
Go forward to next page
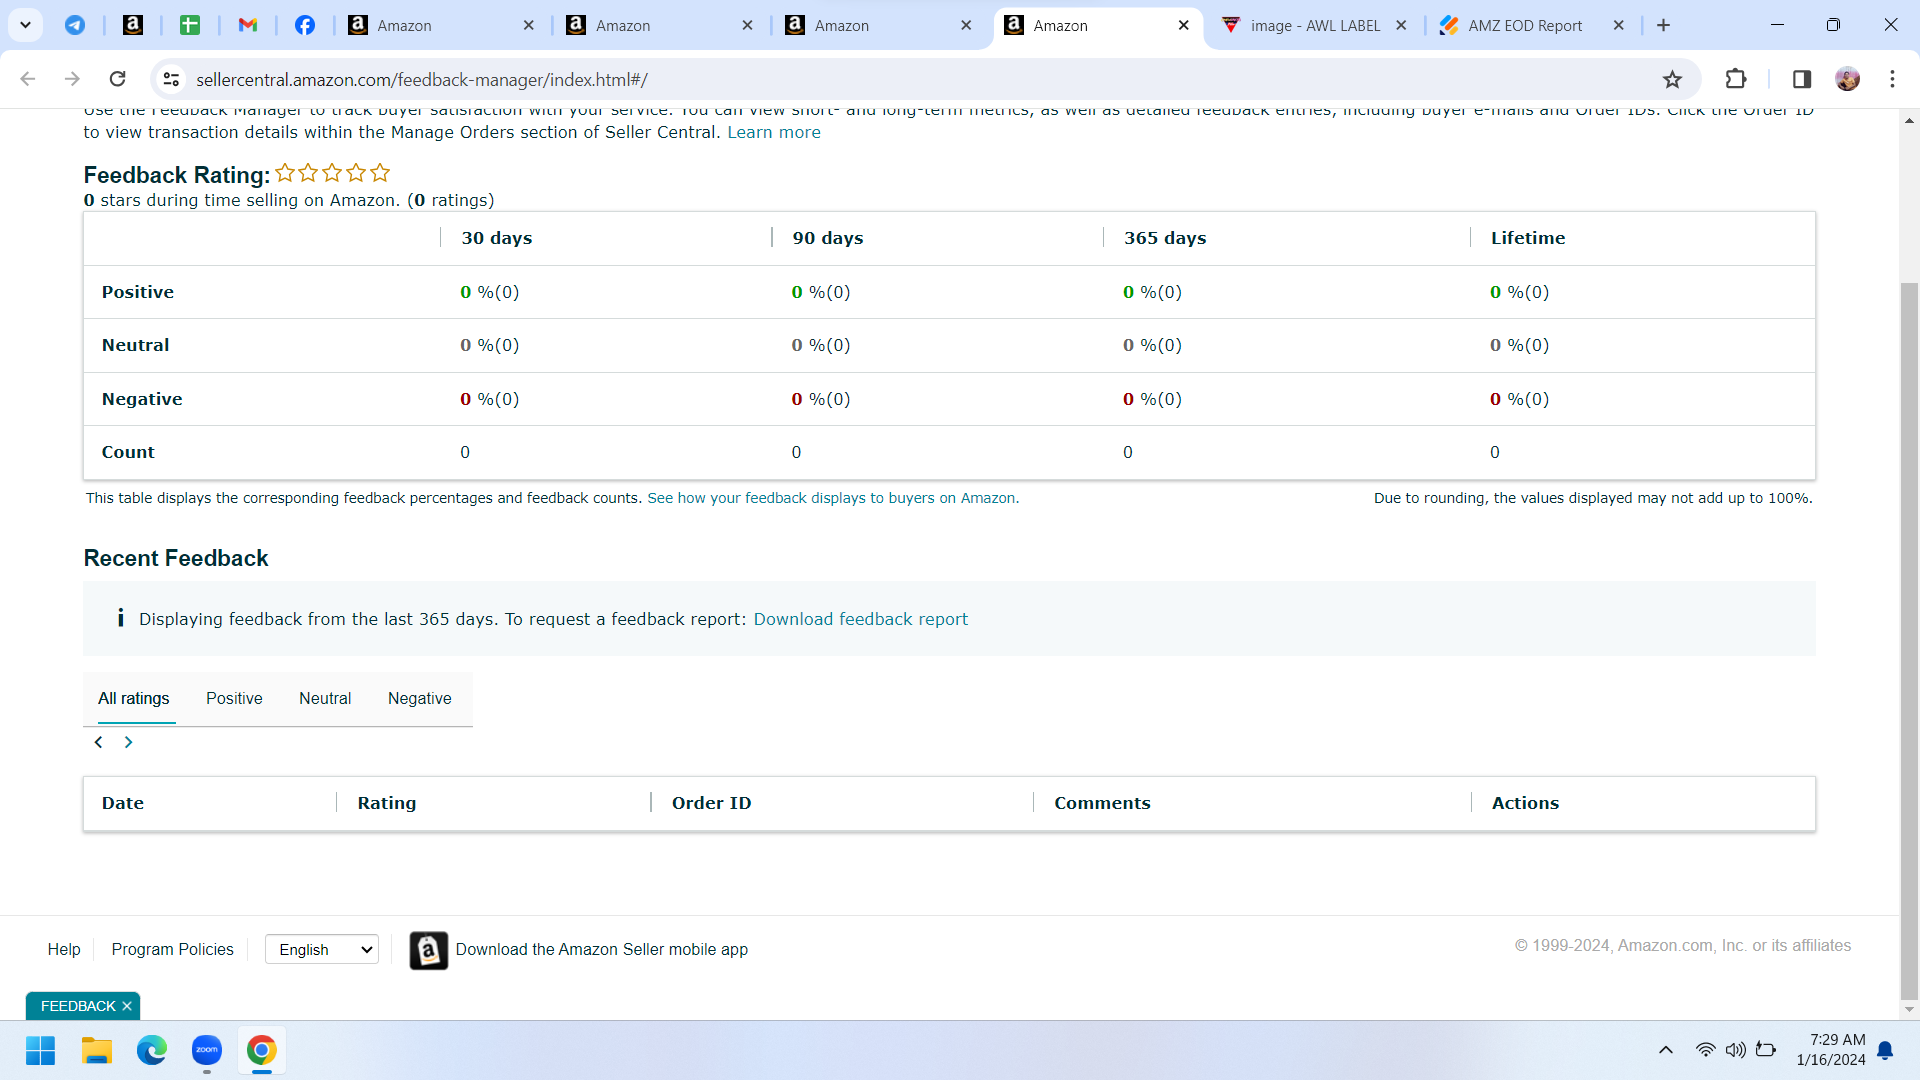point(72,79)
